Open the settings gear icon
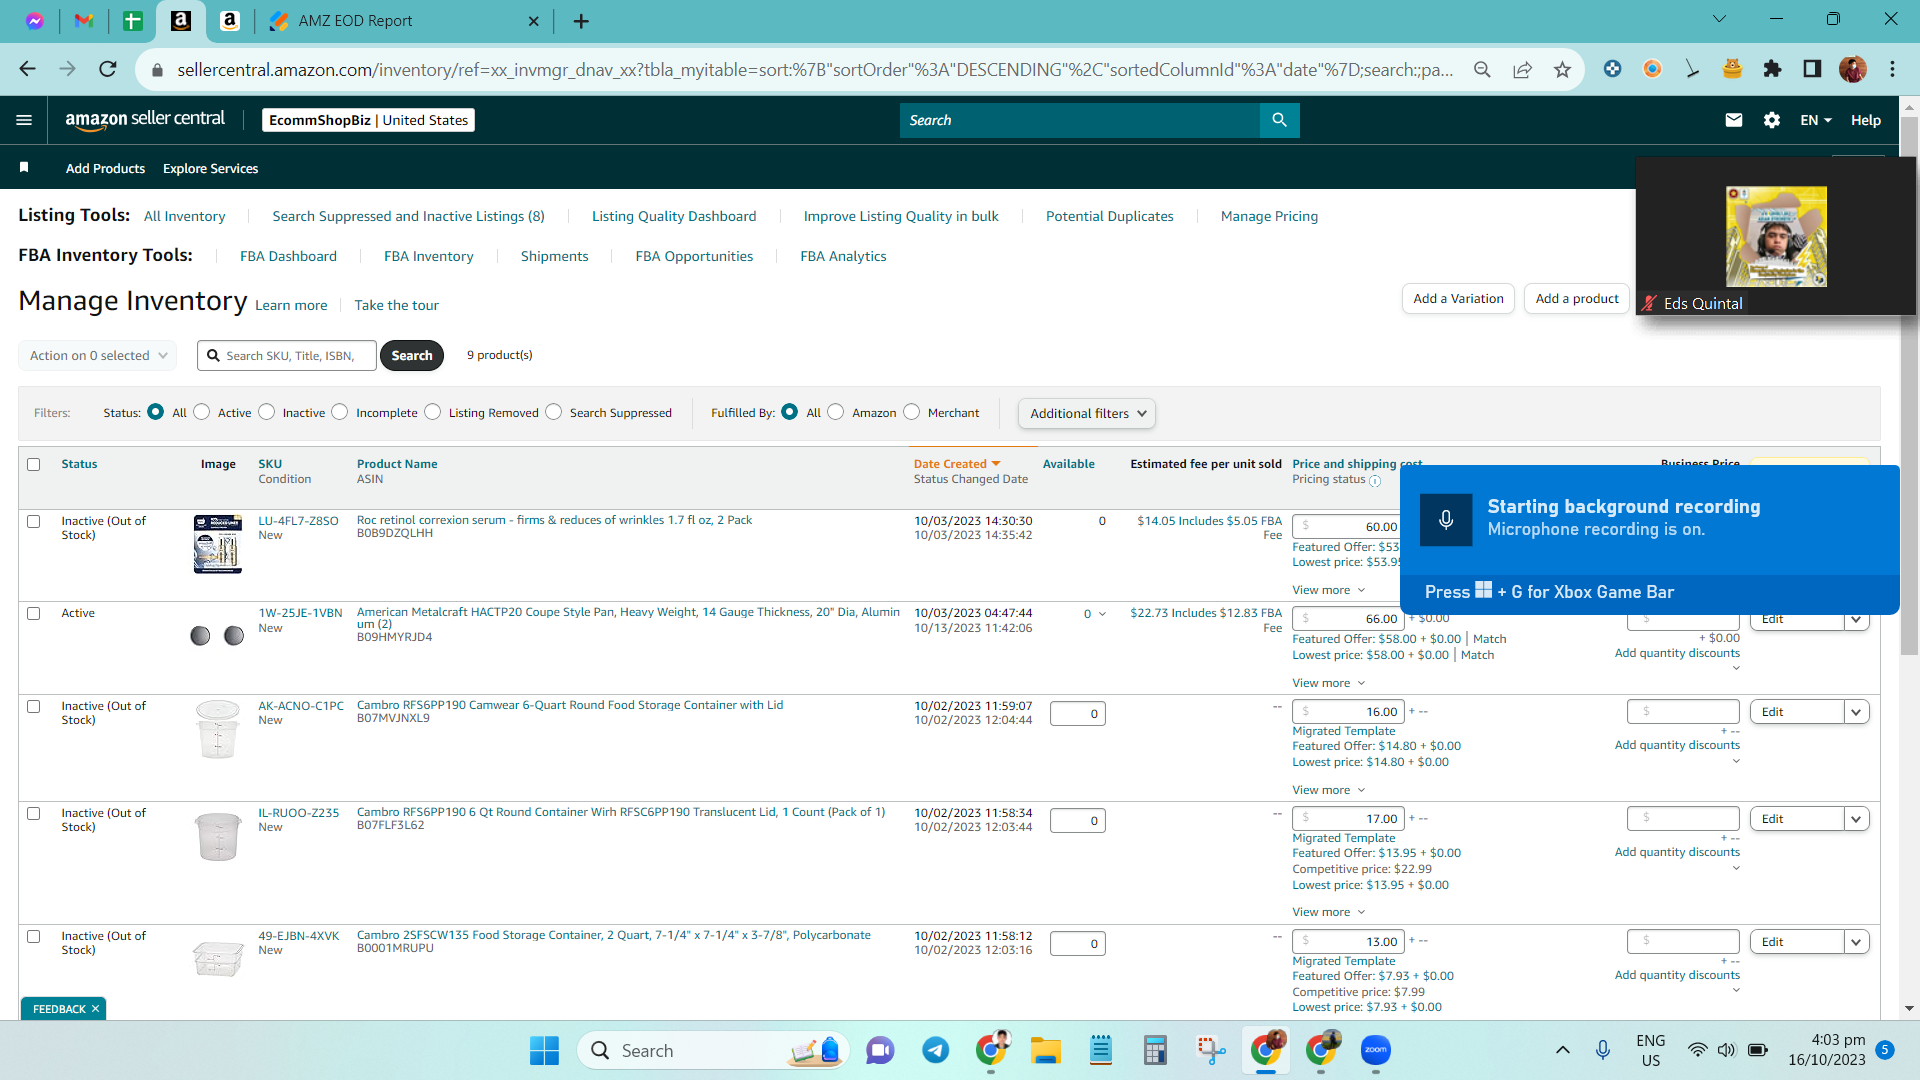1920x1080 pixels. (x=1772, y=120)
